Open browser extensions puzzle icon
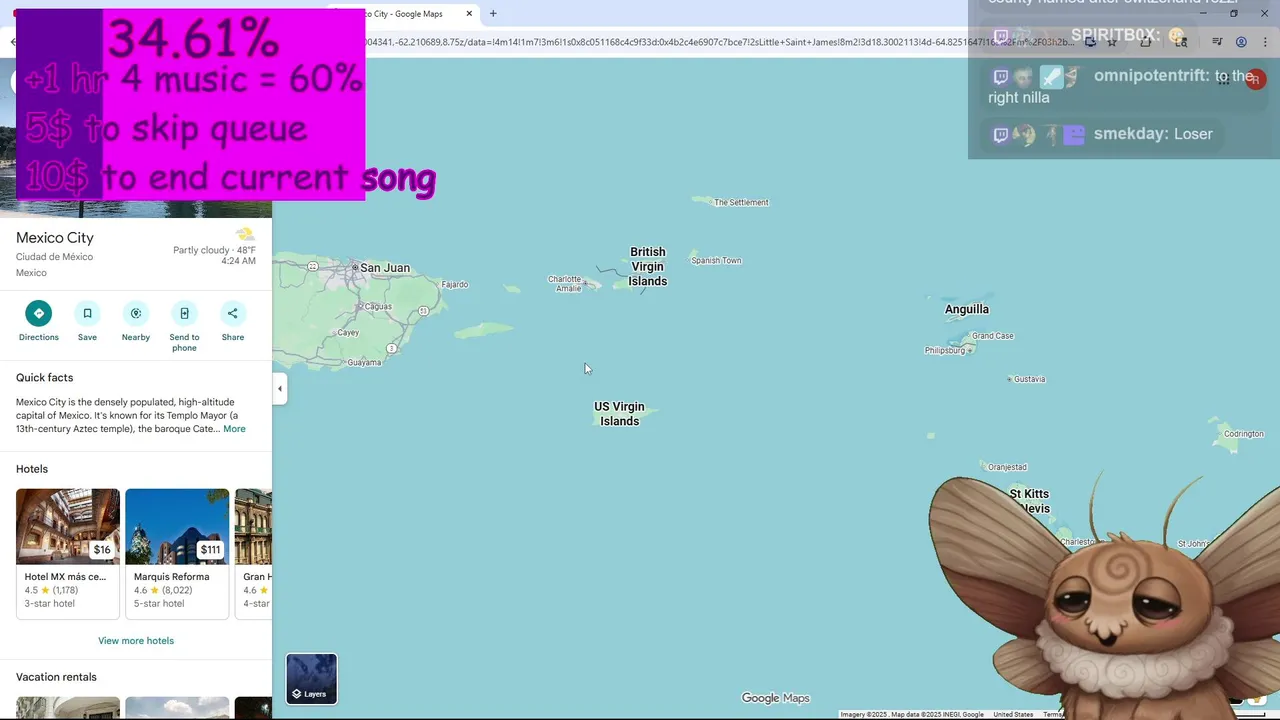 [x=1146, y=42]
